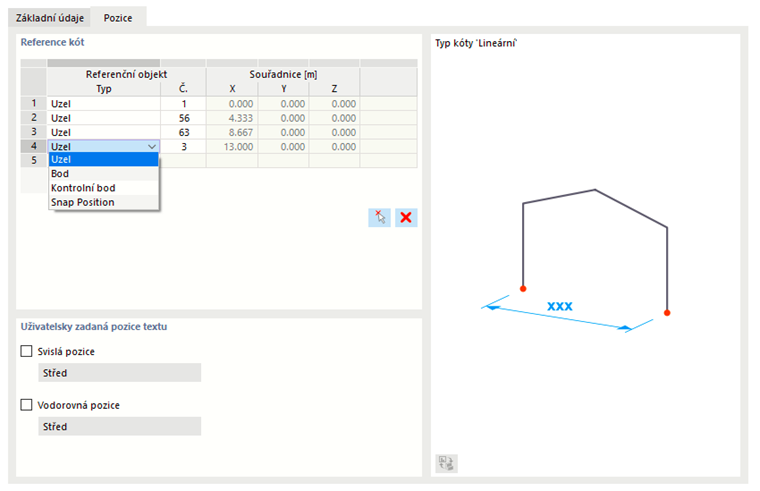760x491 pixels.
Task: Click the preview view switch icon
Action: 446,463
